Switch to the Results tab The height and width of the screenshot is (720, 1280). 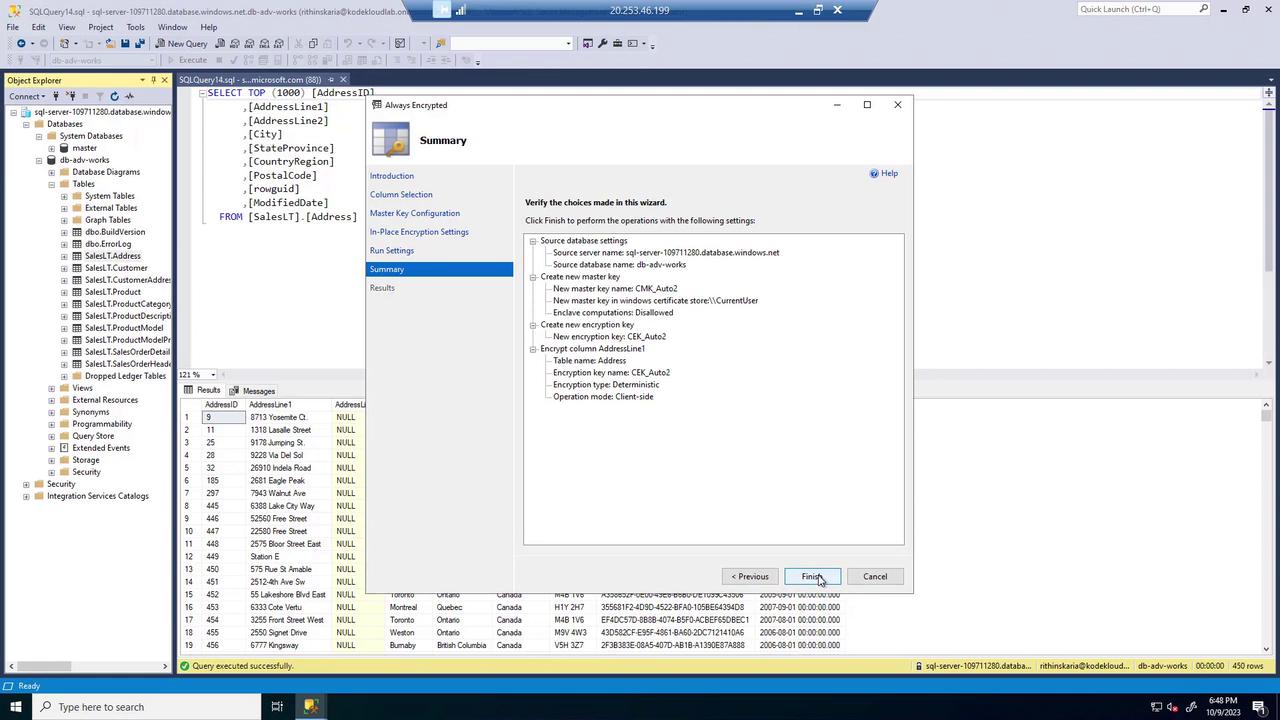(x=202, y=390)
